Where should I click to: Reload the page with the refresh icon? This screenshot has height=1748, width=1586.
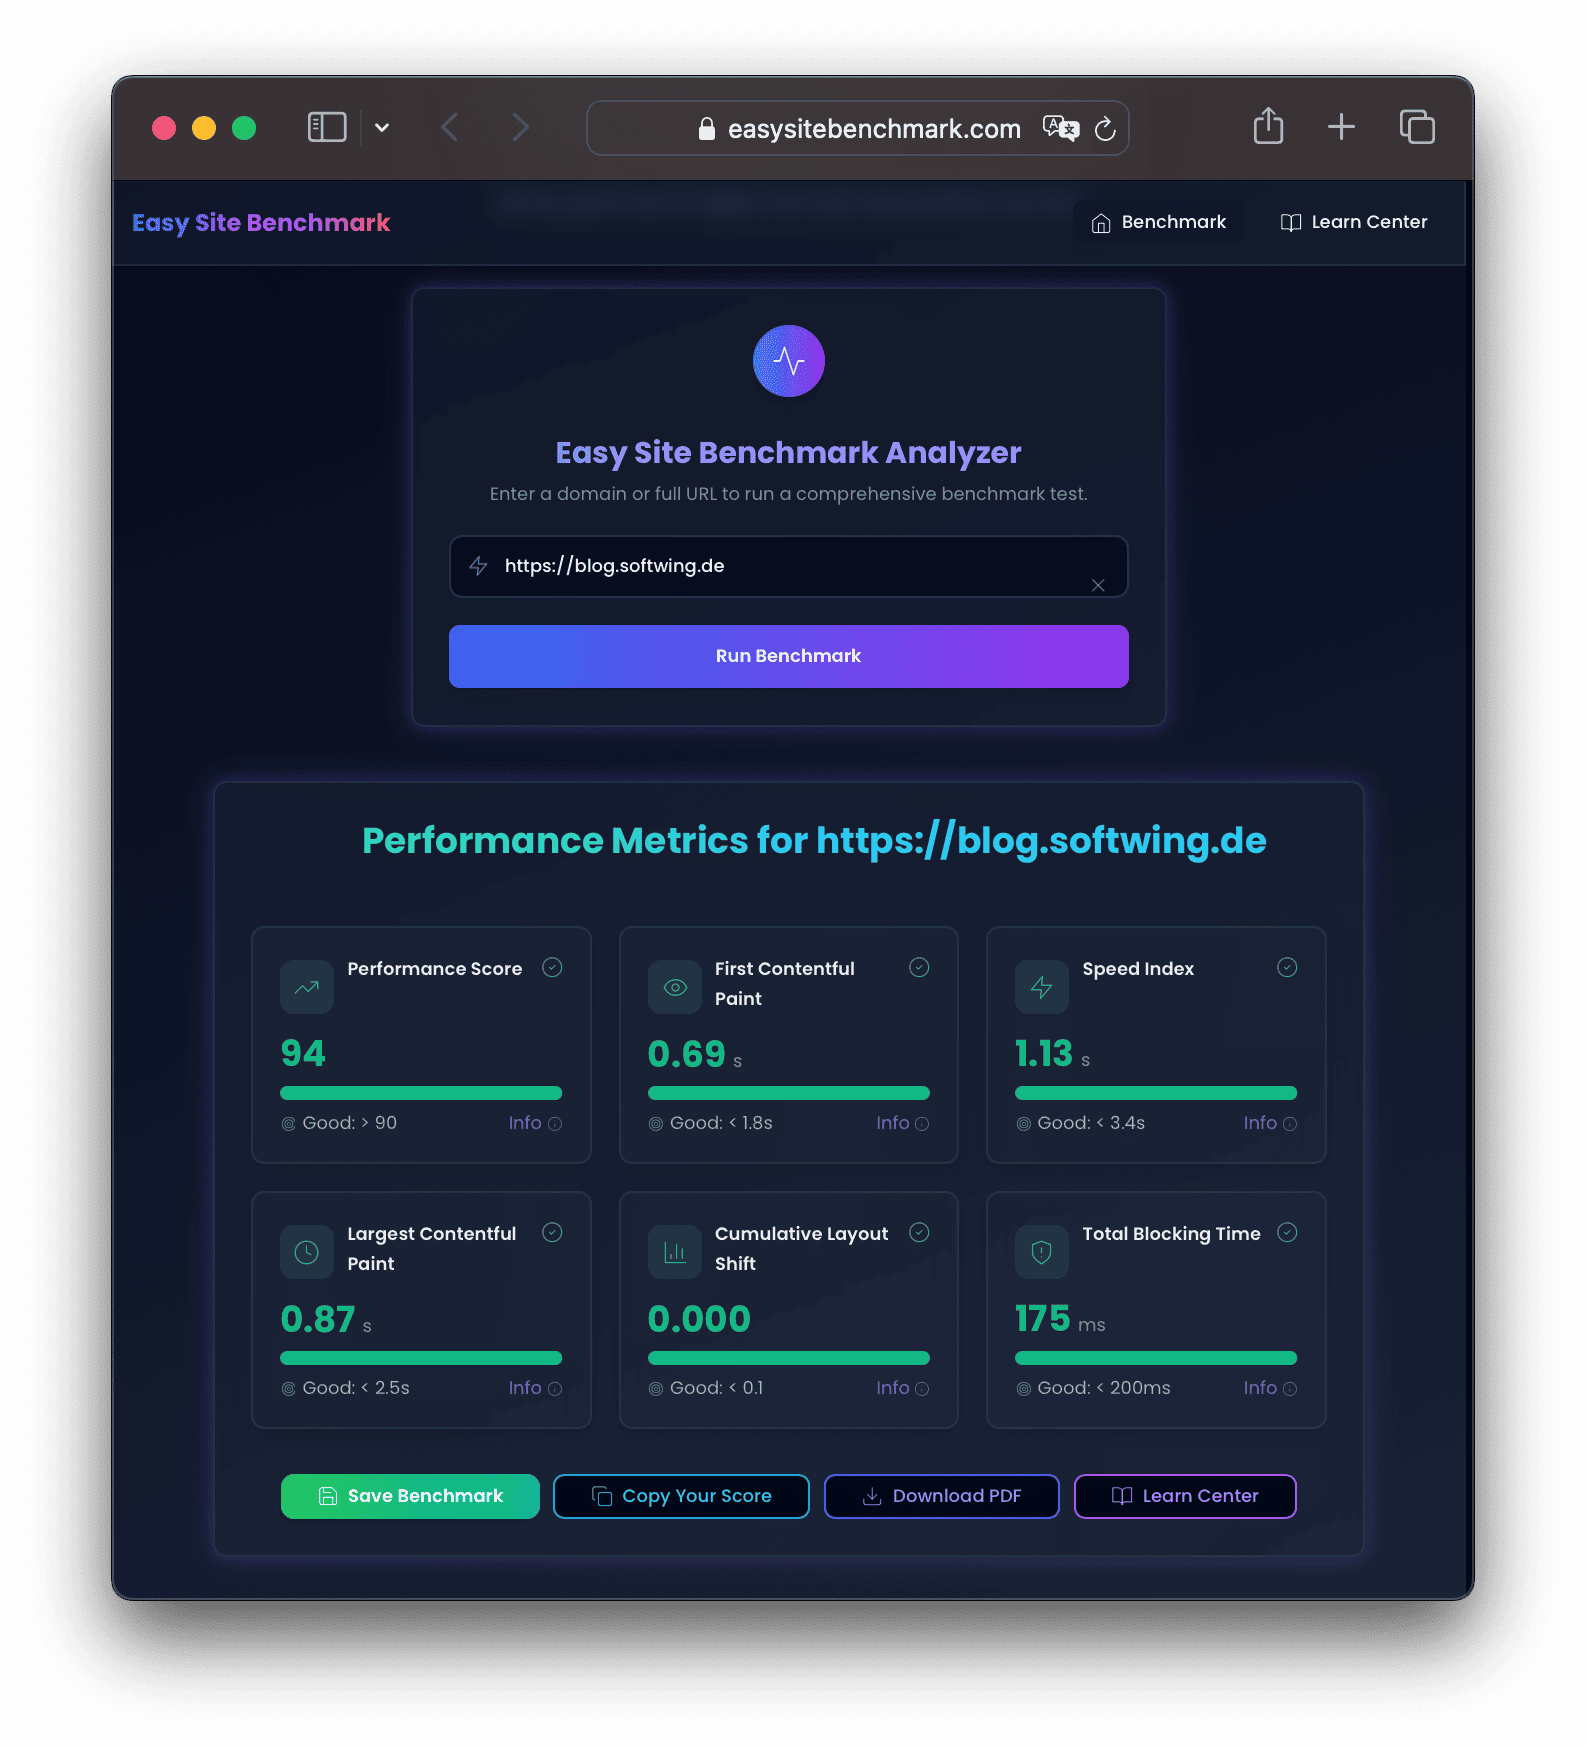[1105, 128]
